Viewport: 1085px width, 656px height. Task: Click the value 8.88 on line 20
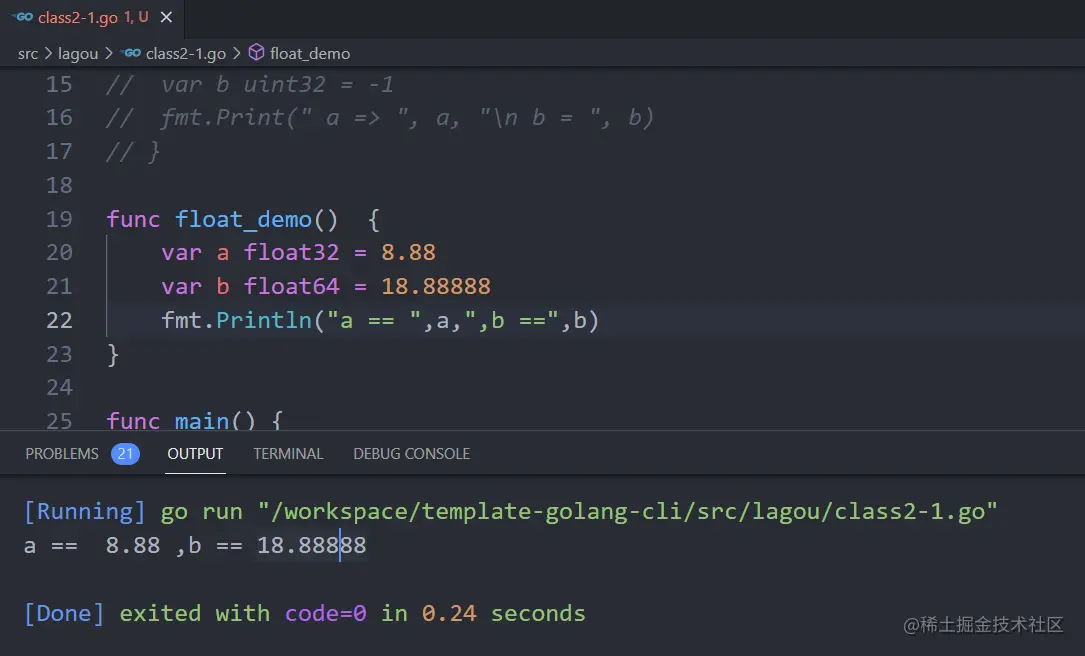tap(408, 253)
